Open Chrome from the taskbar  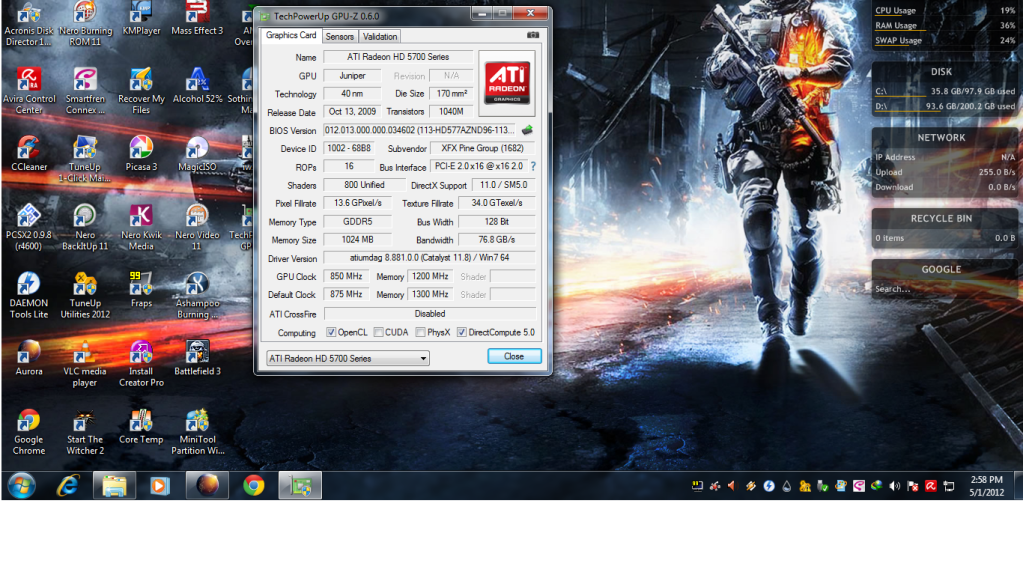[x=254, y=486]
